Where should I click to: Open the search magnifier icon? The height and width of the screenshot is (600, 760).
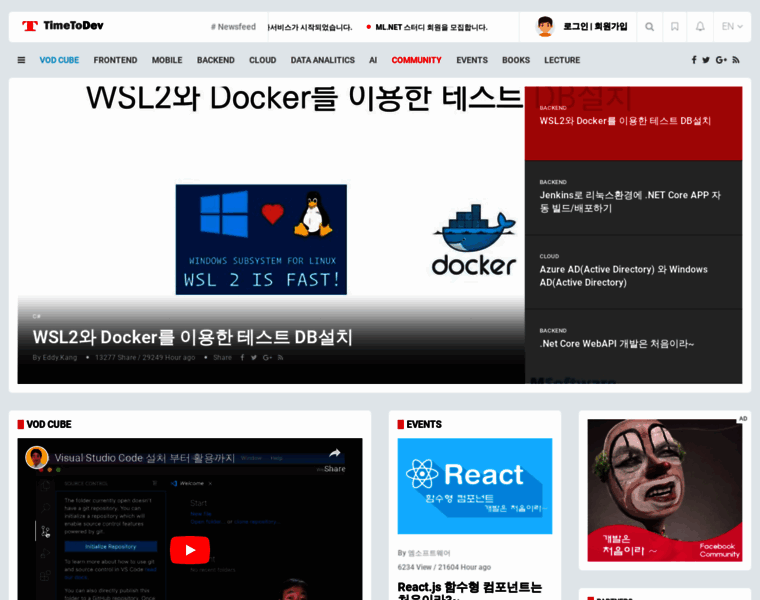click(649, 27)
